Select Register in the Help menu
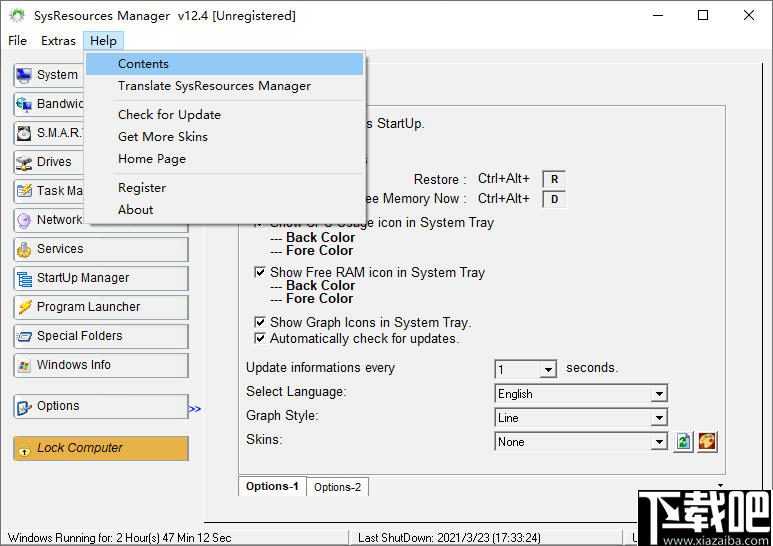 pyautogui.click(x=224, y=188)
